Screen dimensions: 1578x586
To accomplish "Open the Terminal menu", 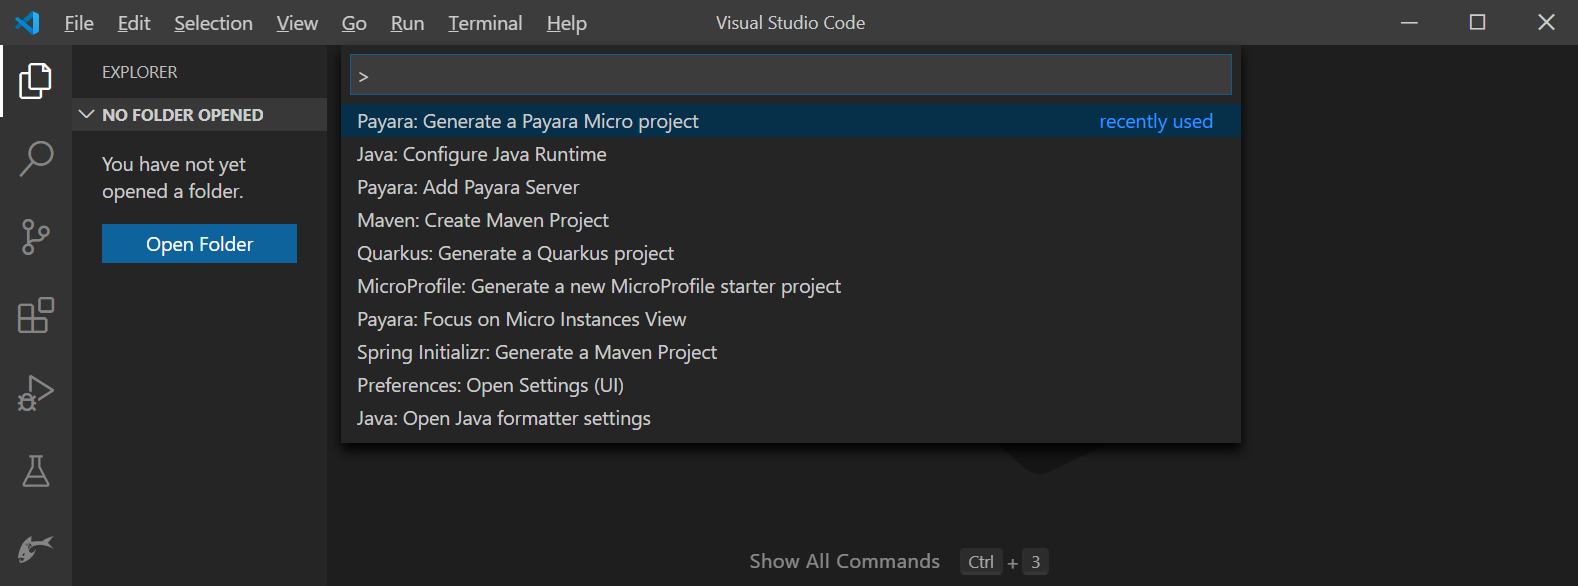I will click(485, 23).
